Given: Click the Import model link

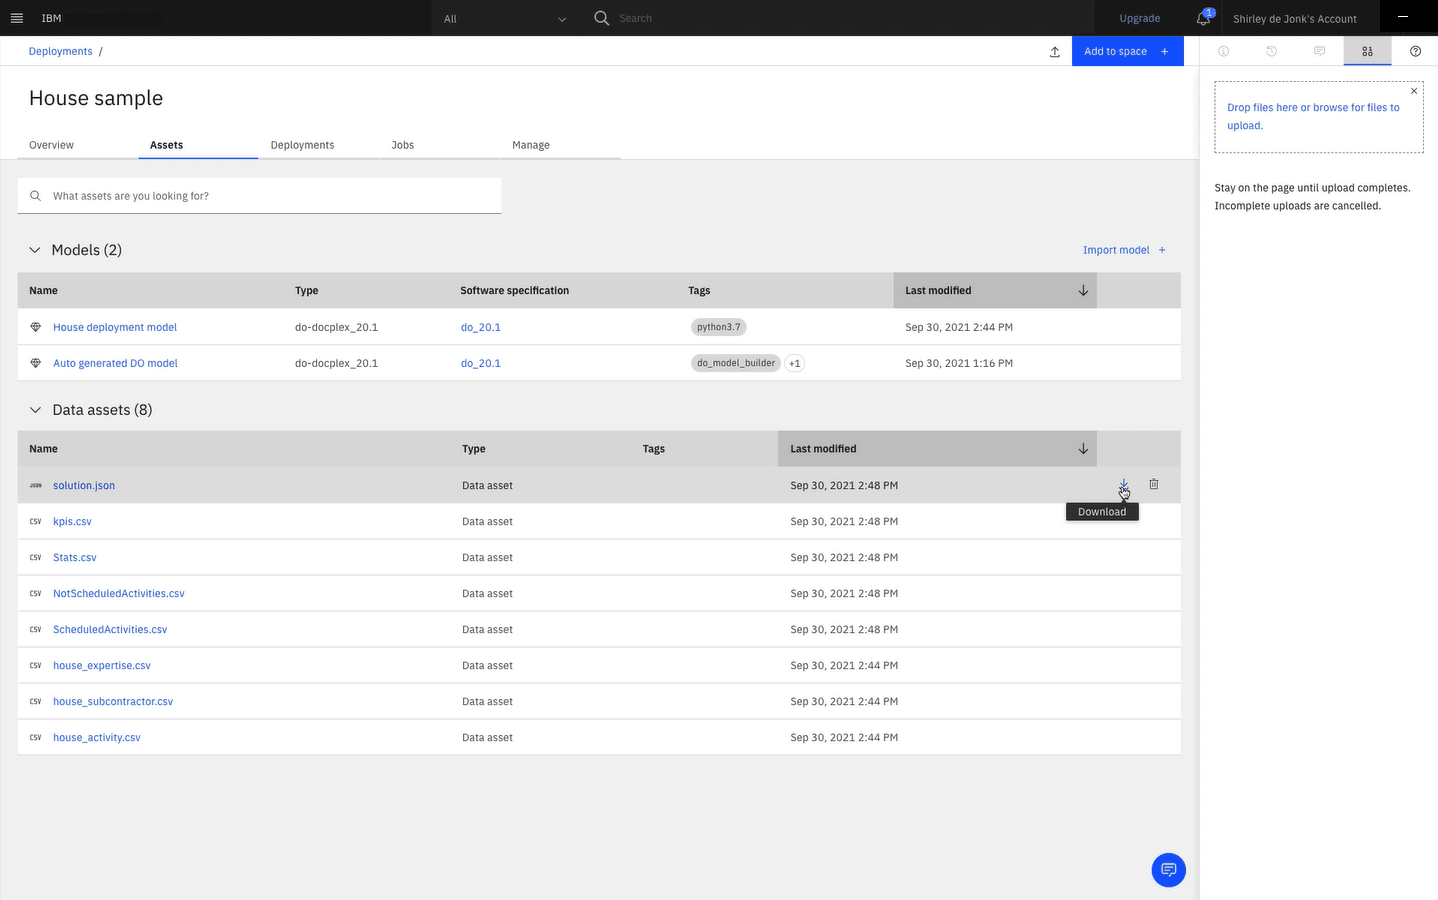Looking at the screenshot, I should (1115, 250).
